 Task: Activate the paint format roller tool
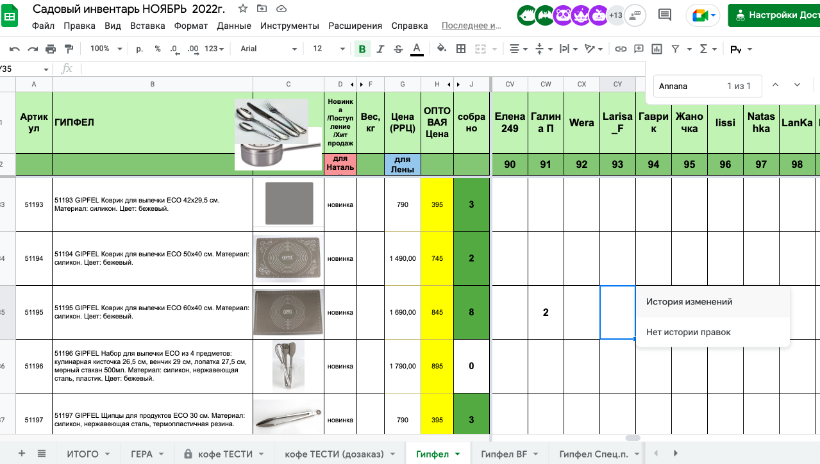click(x=67, y=48)
